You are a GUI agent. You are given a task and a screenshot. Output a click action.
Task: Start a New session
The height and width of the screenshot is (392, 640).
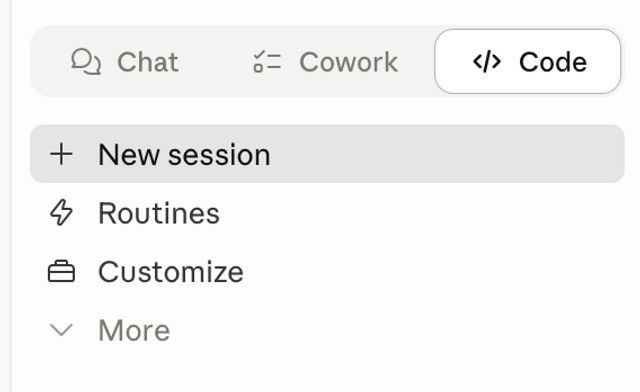(327, 154)
